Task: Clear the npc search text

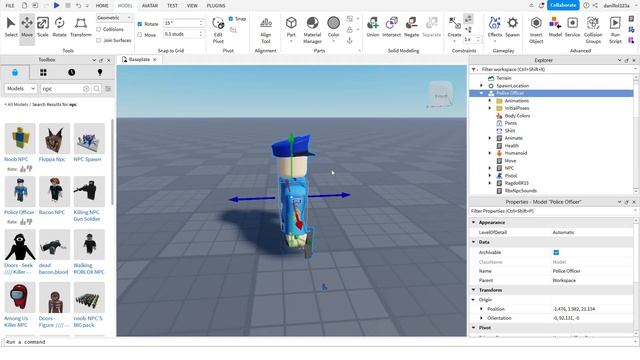Action: point(86,89)
